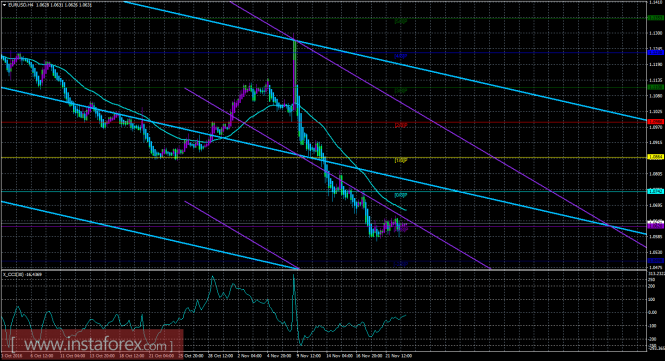This screenshot has width=665, height=361.
Task: Click the red Murrey level text label
Action: (401, 125)
